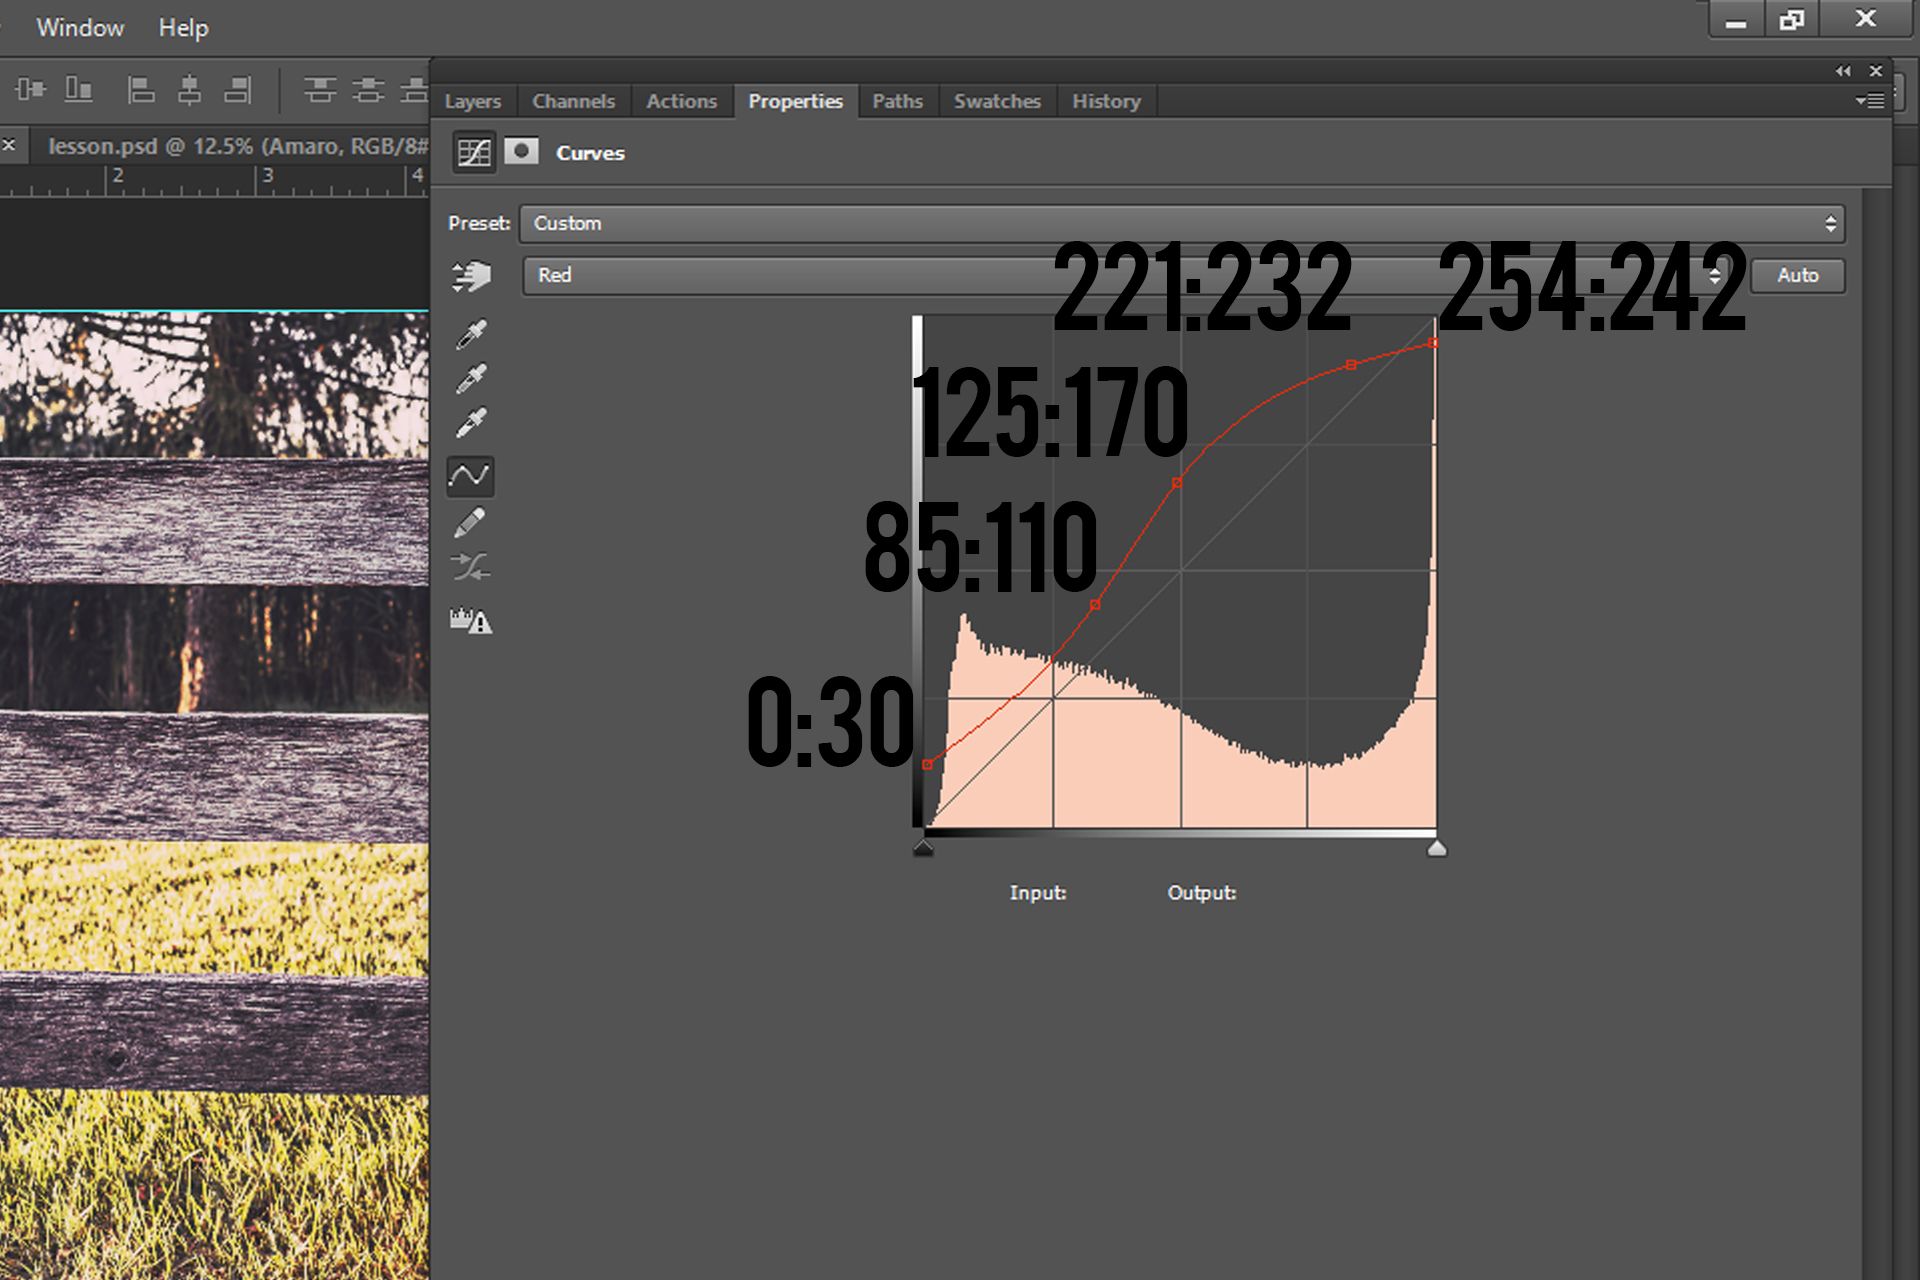
Task: Select the targeted adjustment tool in Curves
Action: 470,275
